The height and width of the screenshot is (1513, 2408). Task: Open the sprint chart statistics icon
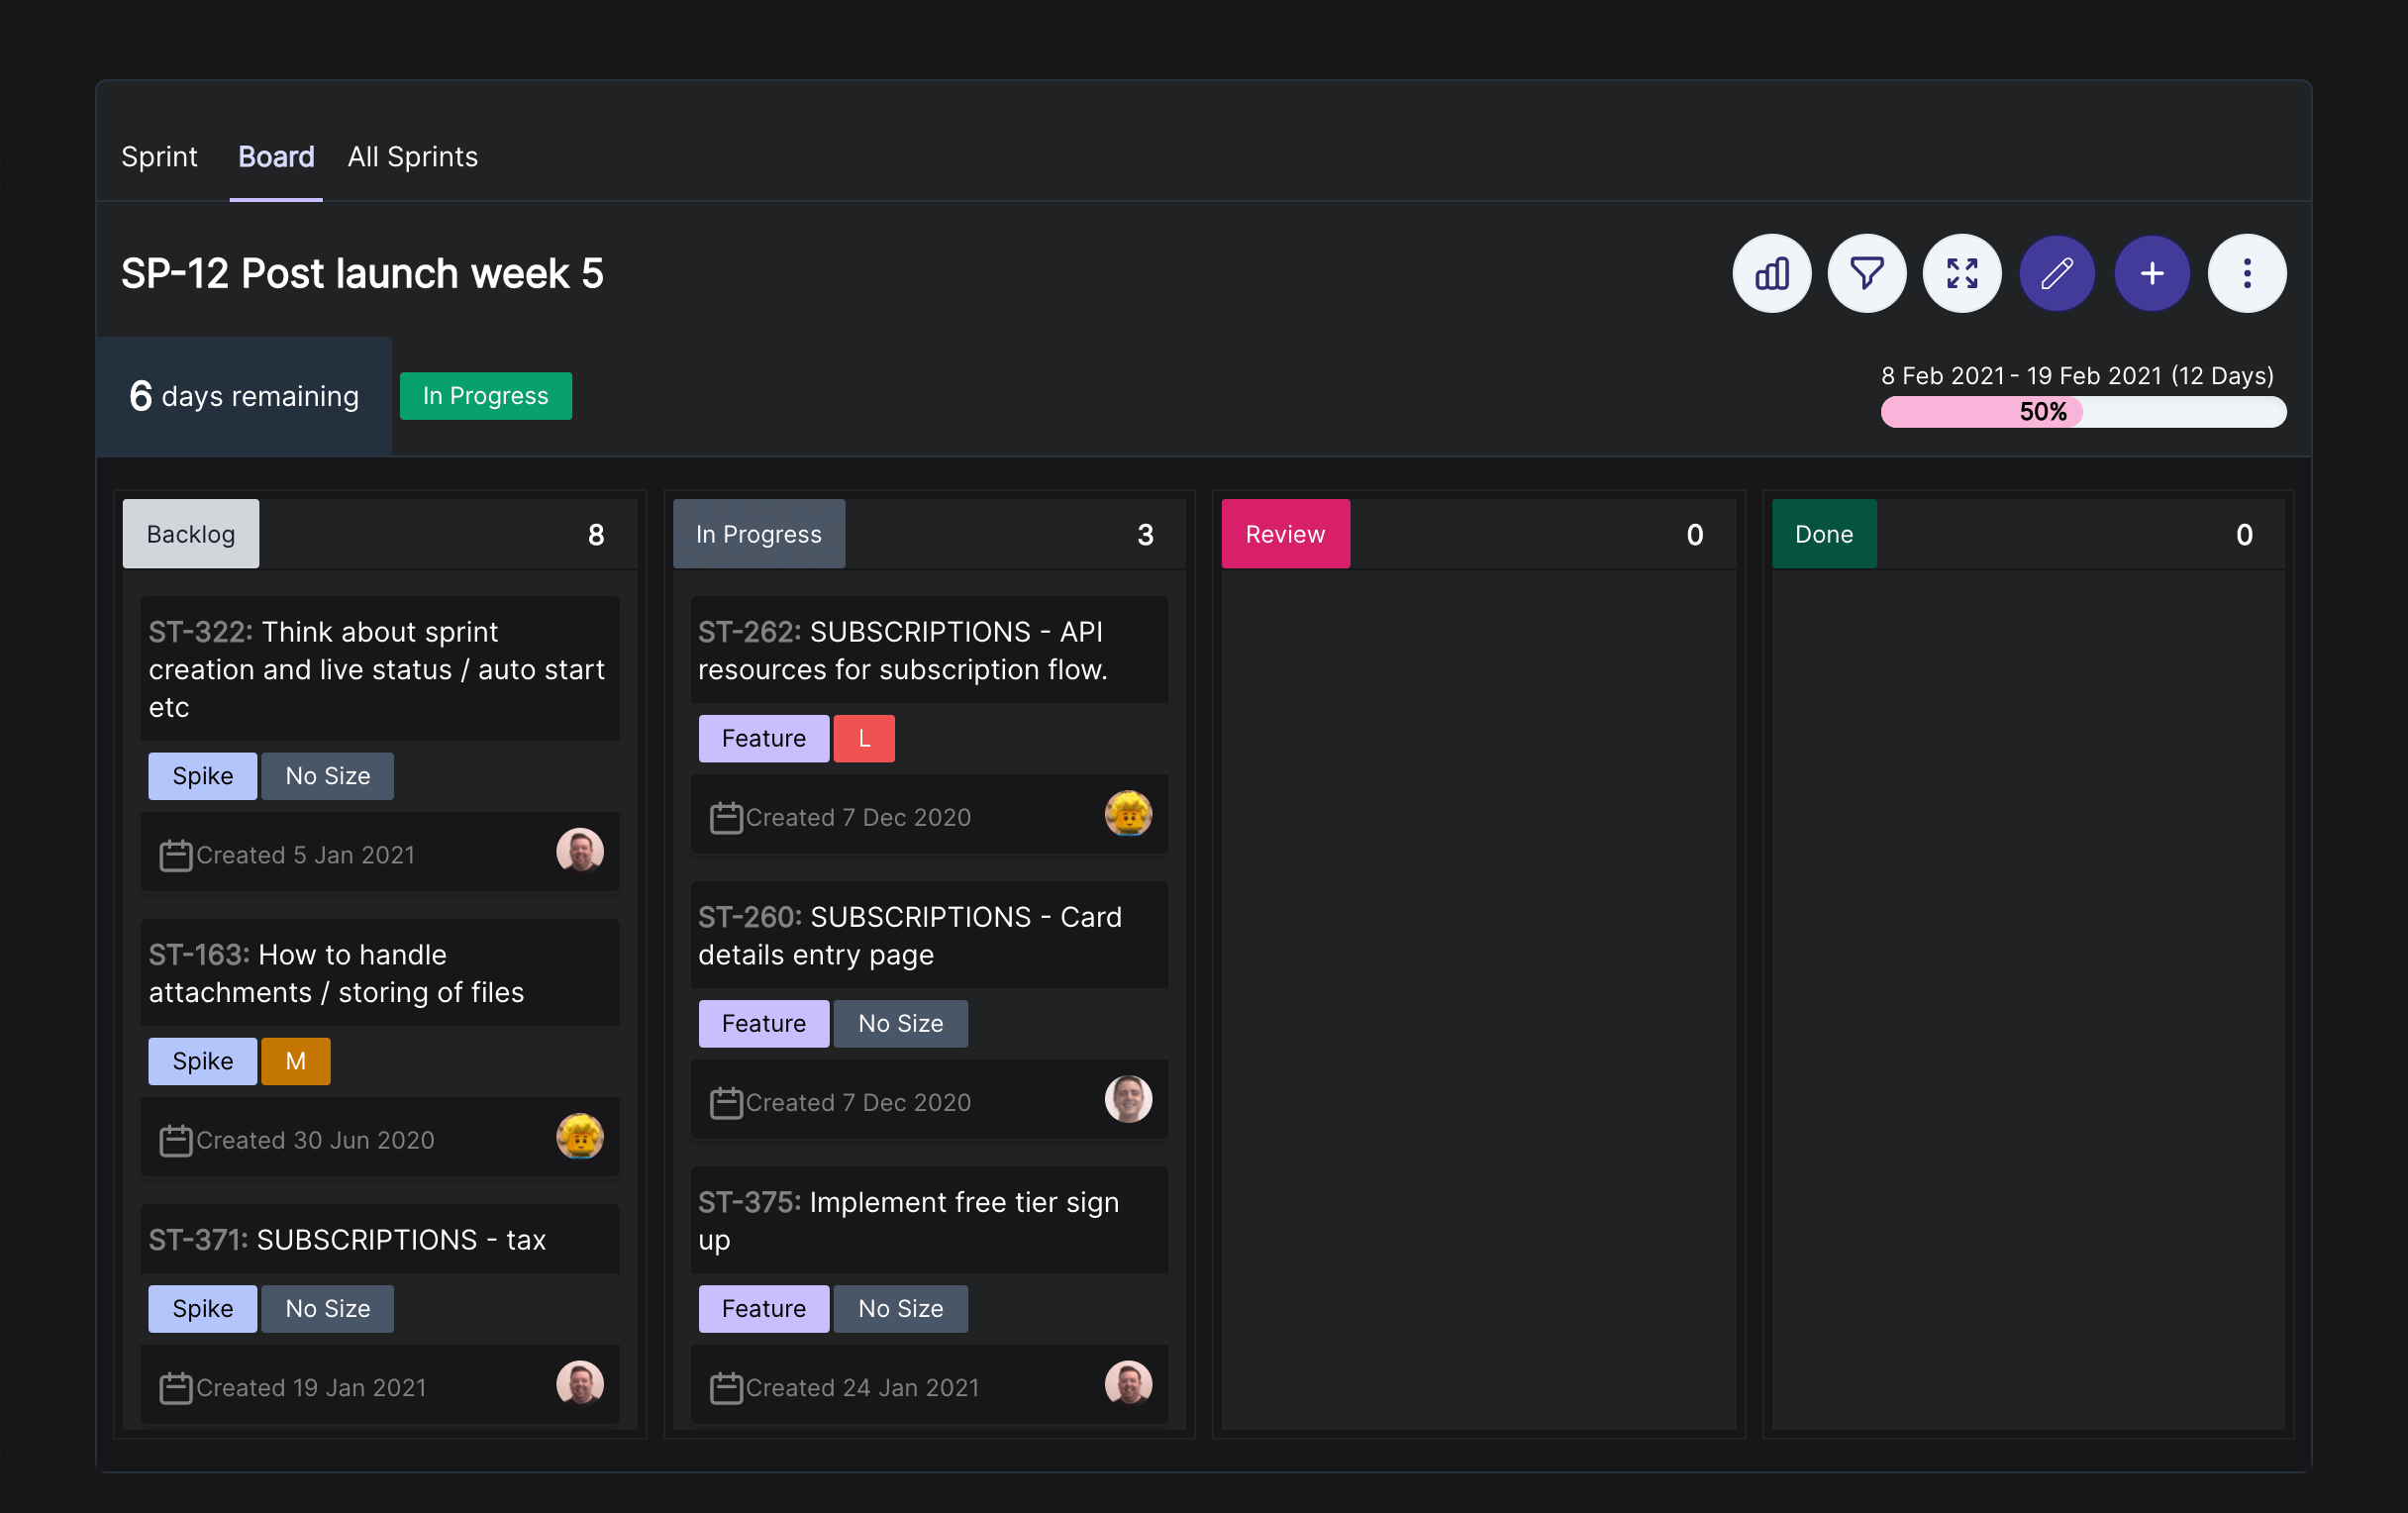click(1771, 273)
